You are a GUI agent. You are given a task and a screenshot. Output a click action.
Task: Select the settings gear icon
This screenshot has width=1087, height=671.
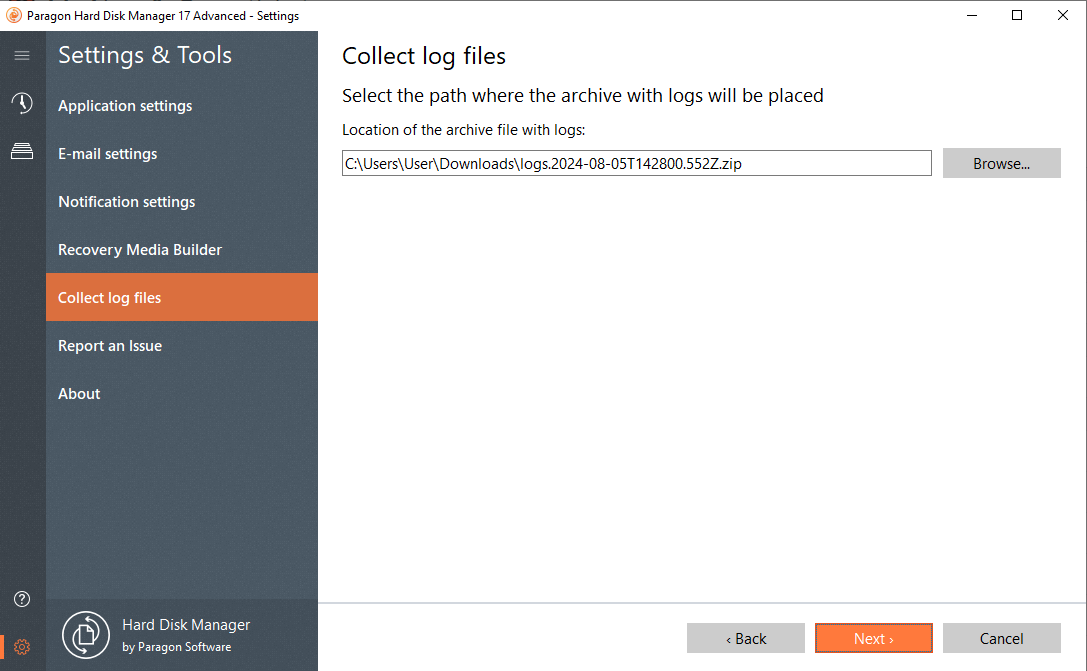pos(22,647)
